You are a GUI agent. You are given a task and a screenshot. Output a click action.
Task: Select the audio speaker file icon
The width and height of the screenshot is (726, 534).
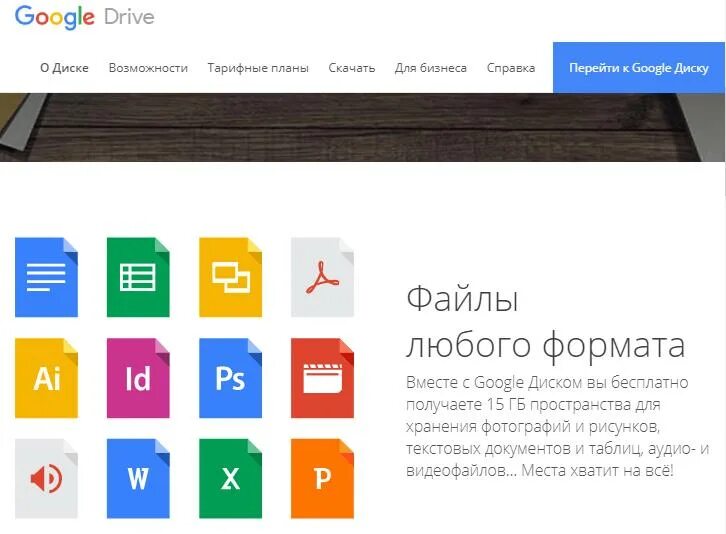[x=46, y=478]
